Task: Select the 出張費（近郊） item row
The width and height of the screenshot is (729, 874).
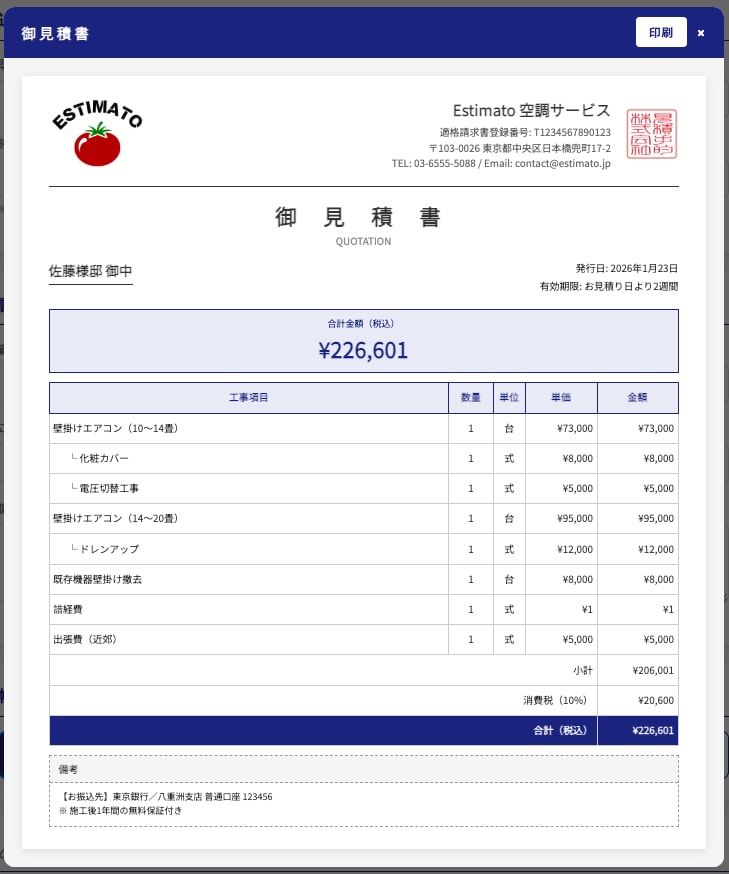Action: (x=364, y=640)
